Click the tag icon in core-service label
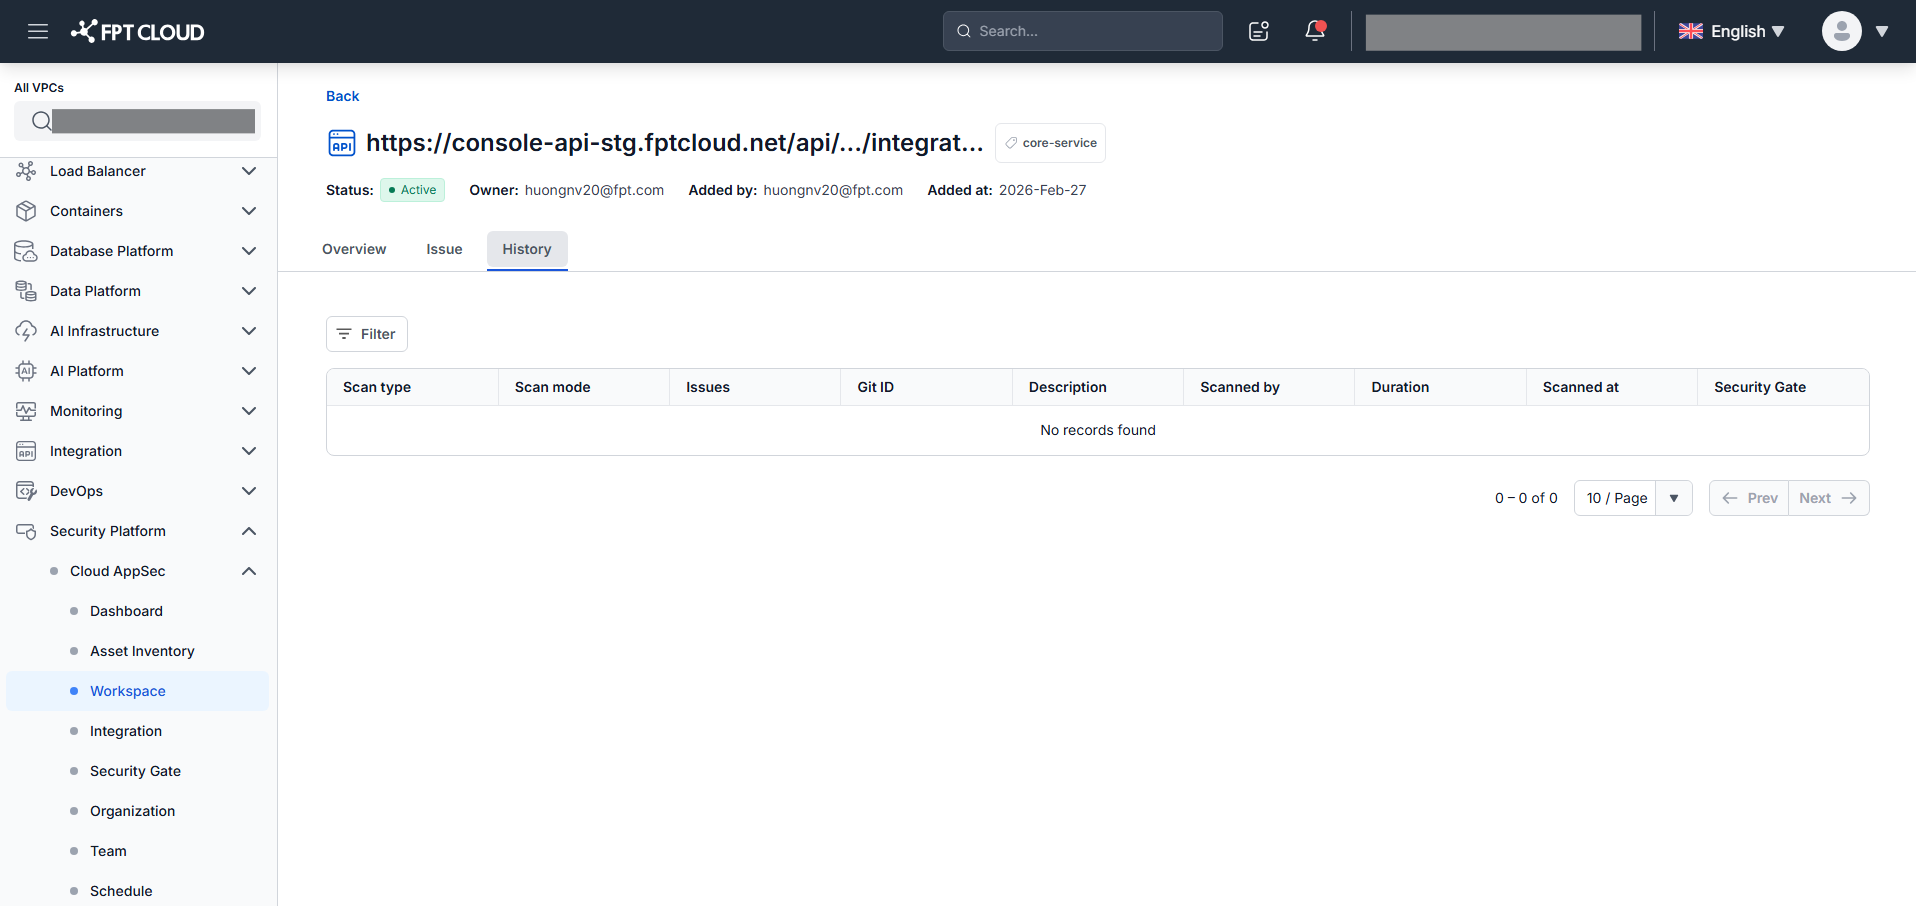 pos(1011,143)
